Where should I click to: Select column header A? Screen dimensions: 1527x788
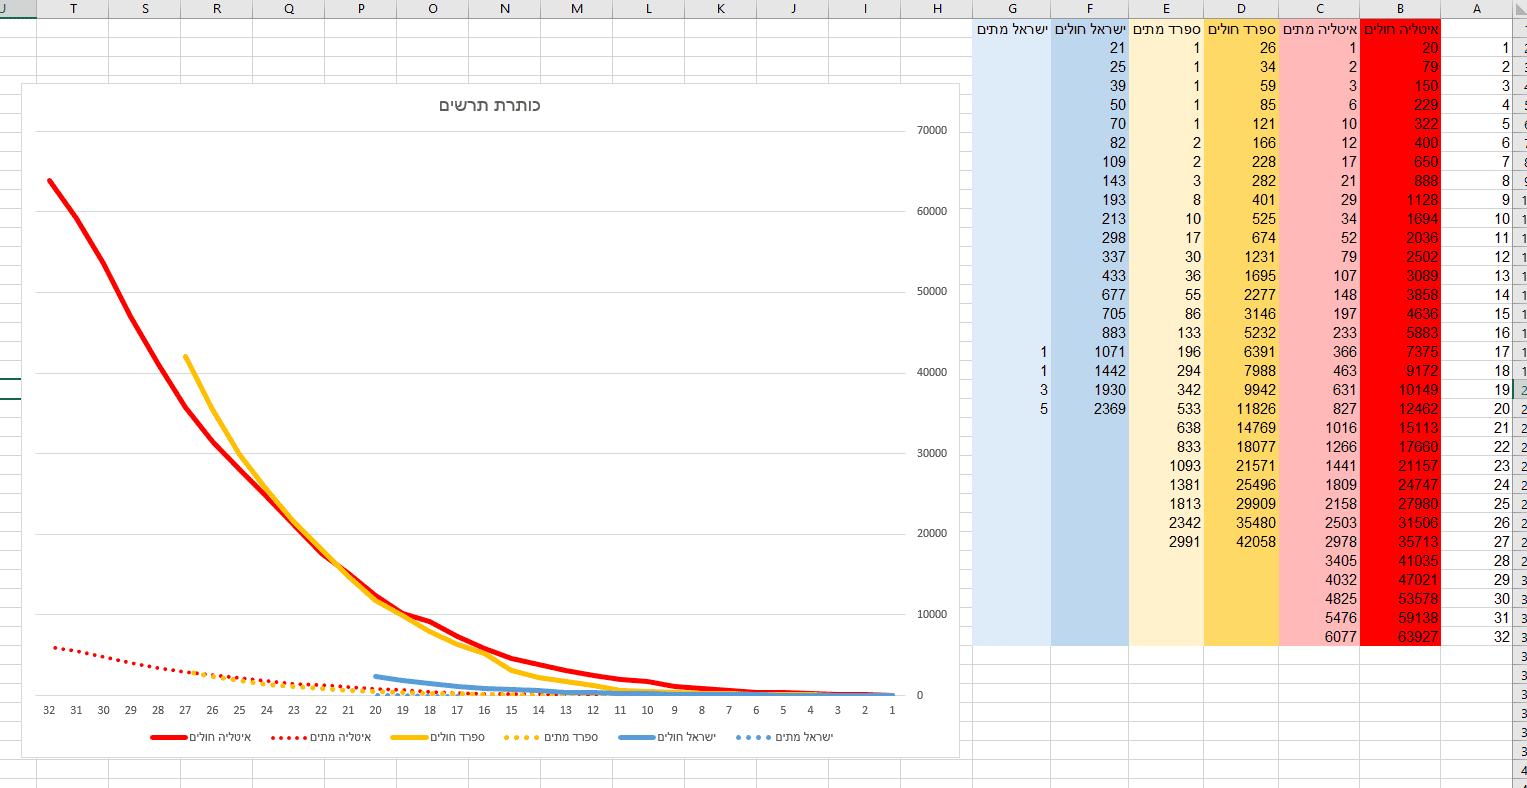(x=1477, y=9)
